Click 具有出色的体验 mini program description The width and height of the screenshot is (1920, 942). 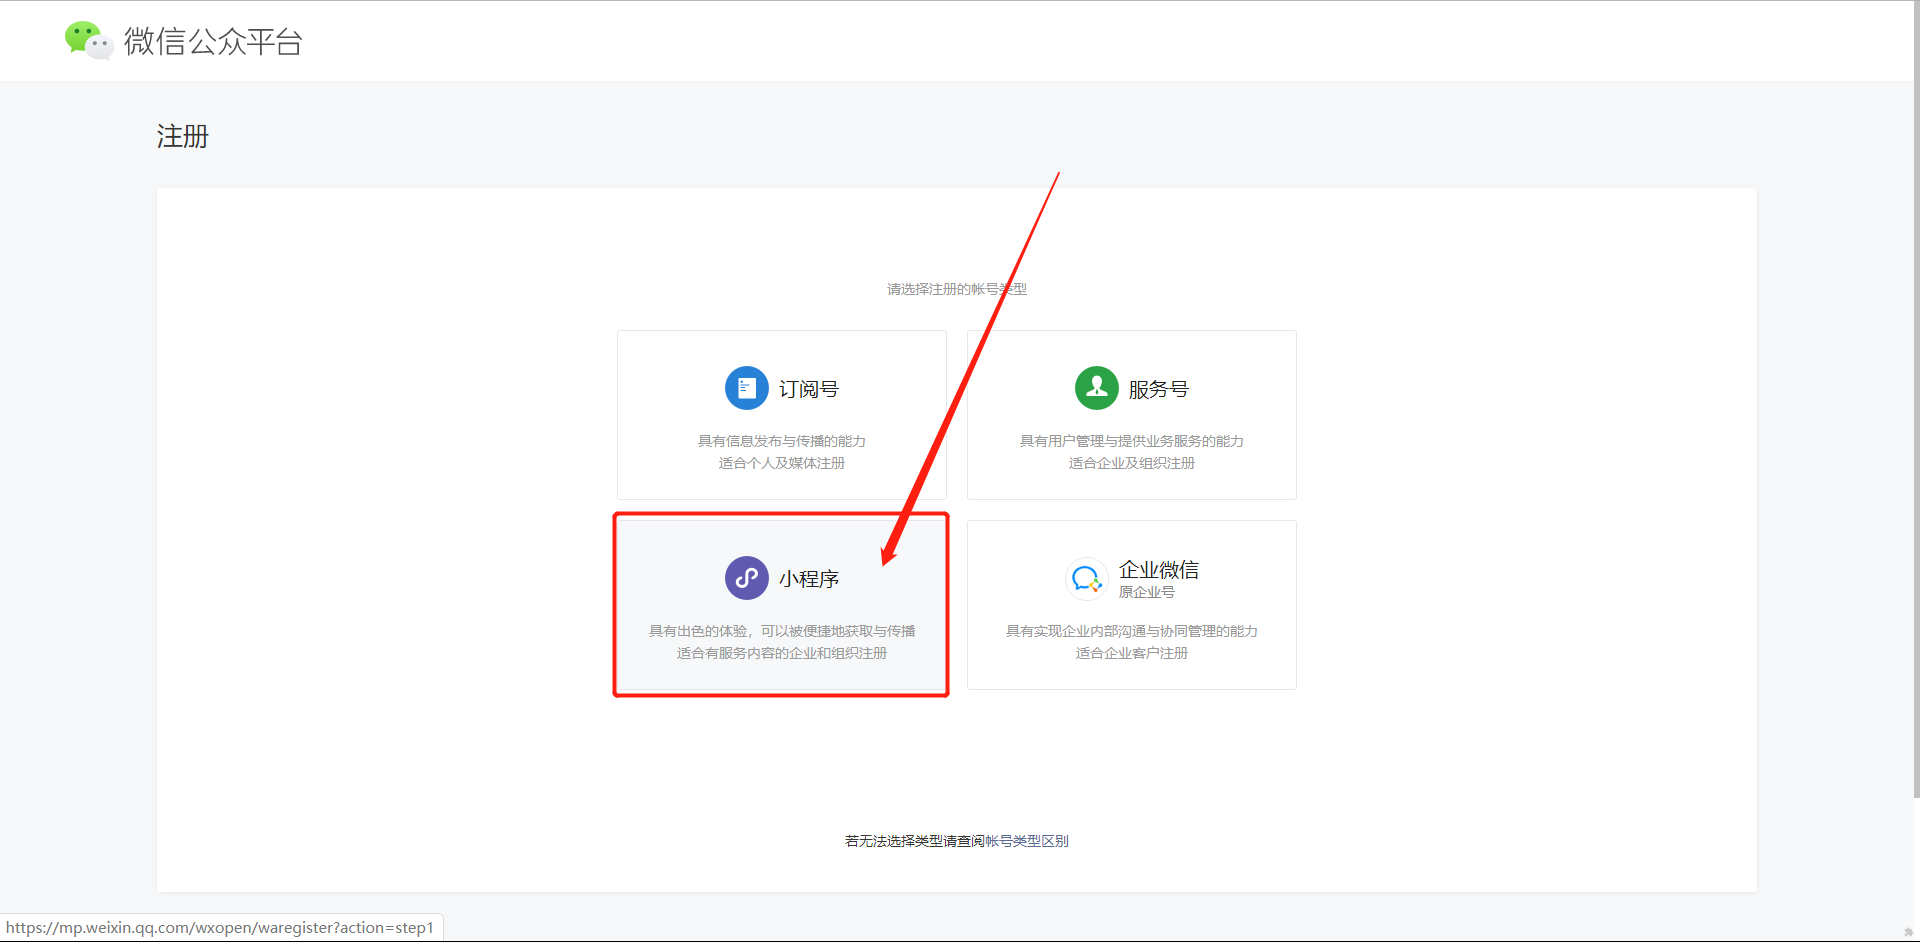pos(782,631)
